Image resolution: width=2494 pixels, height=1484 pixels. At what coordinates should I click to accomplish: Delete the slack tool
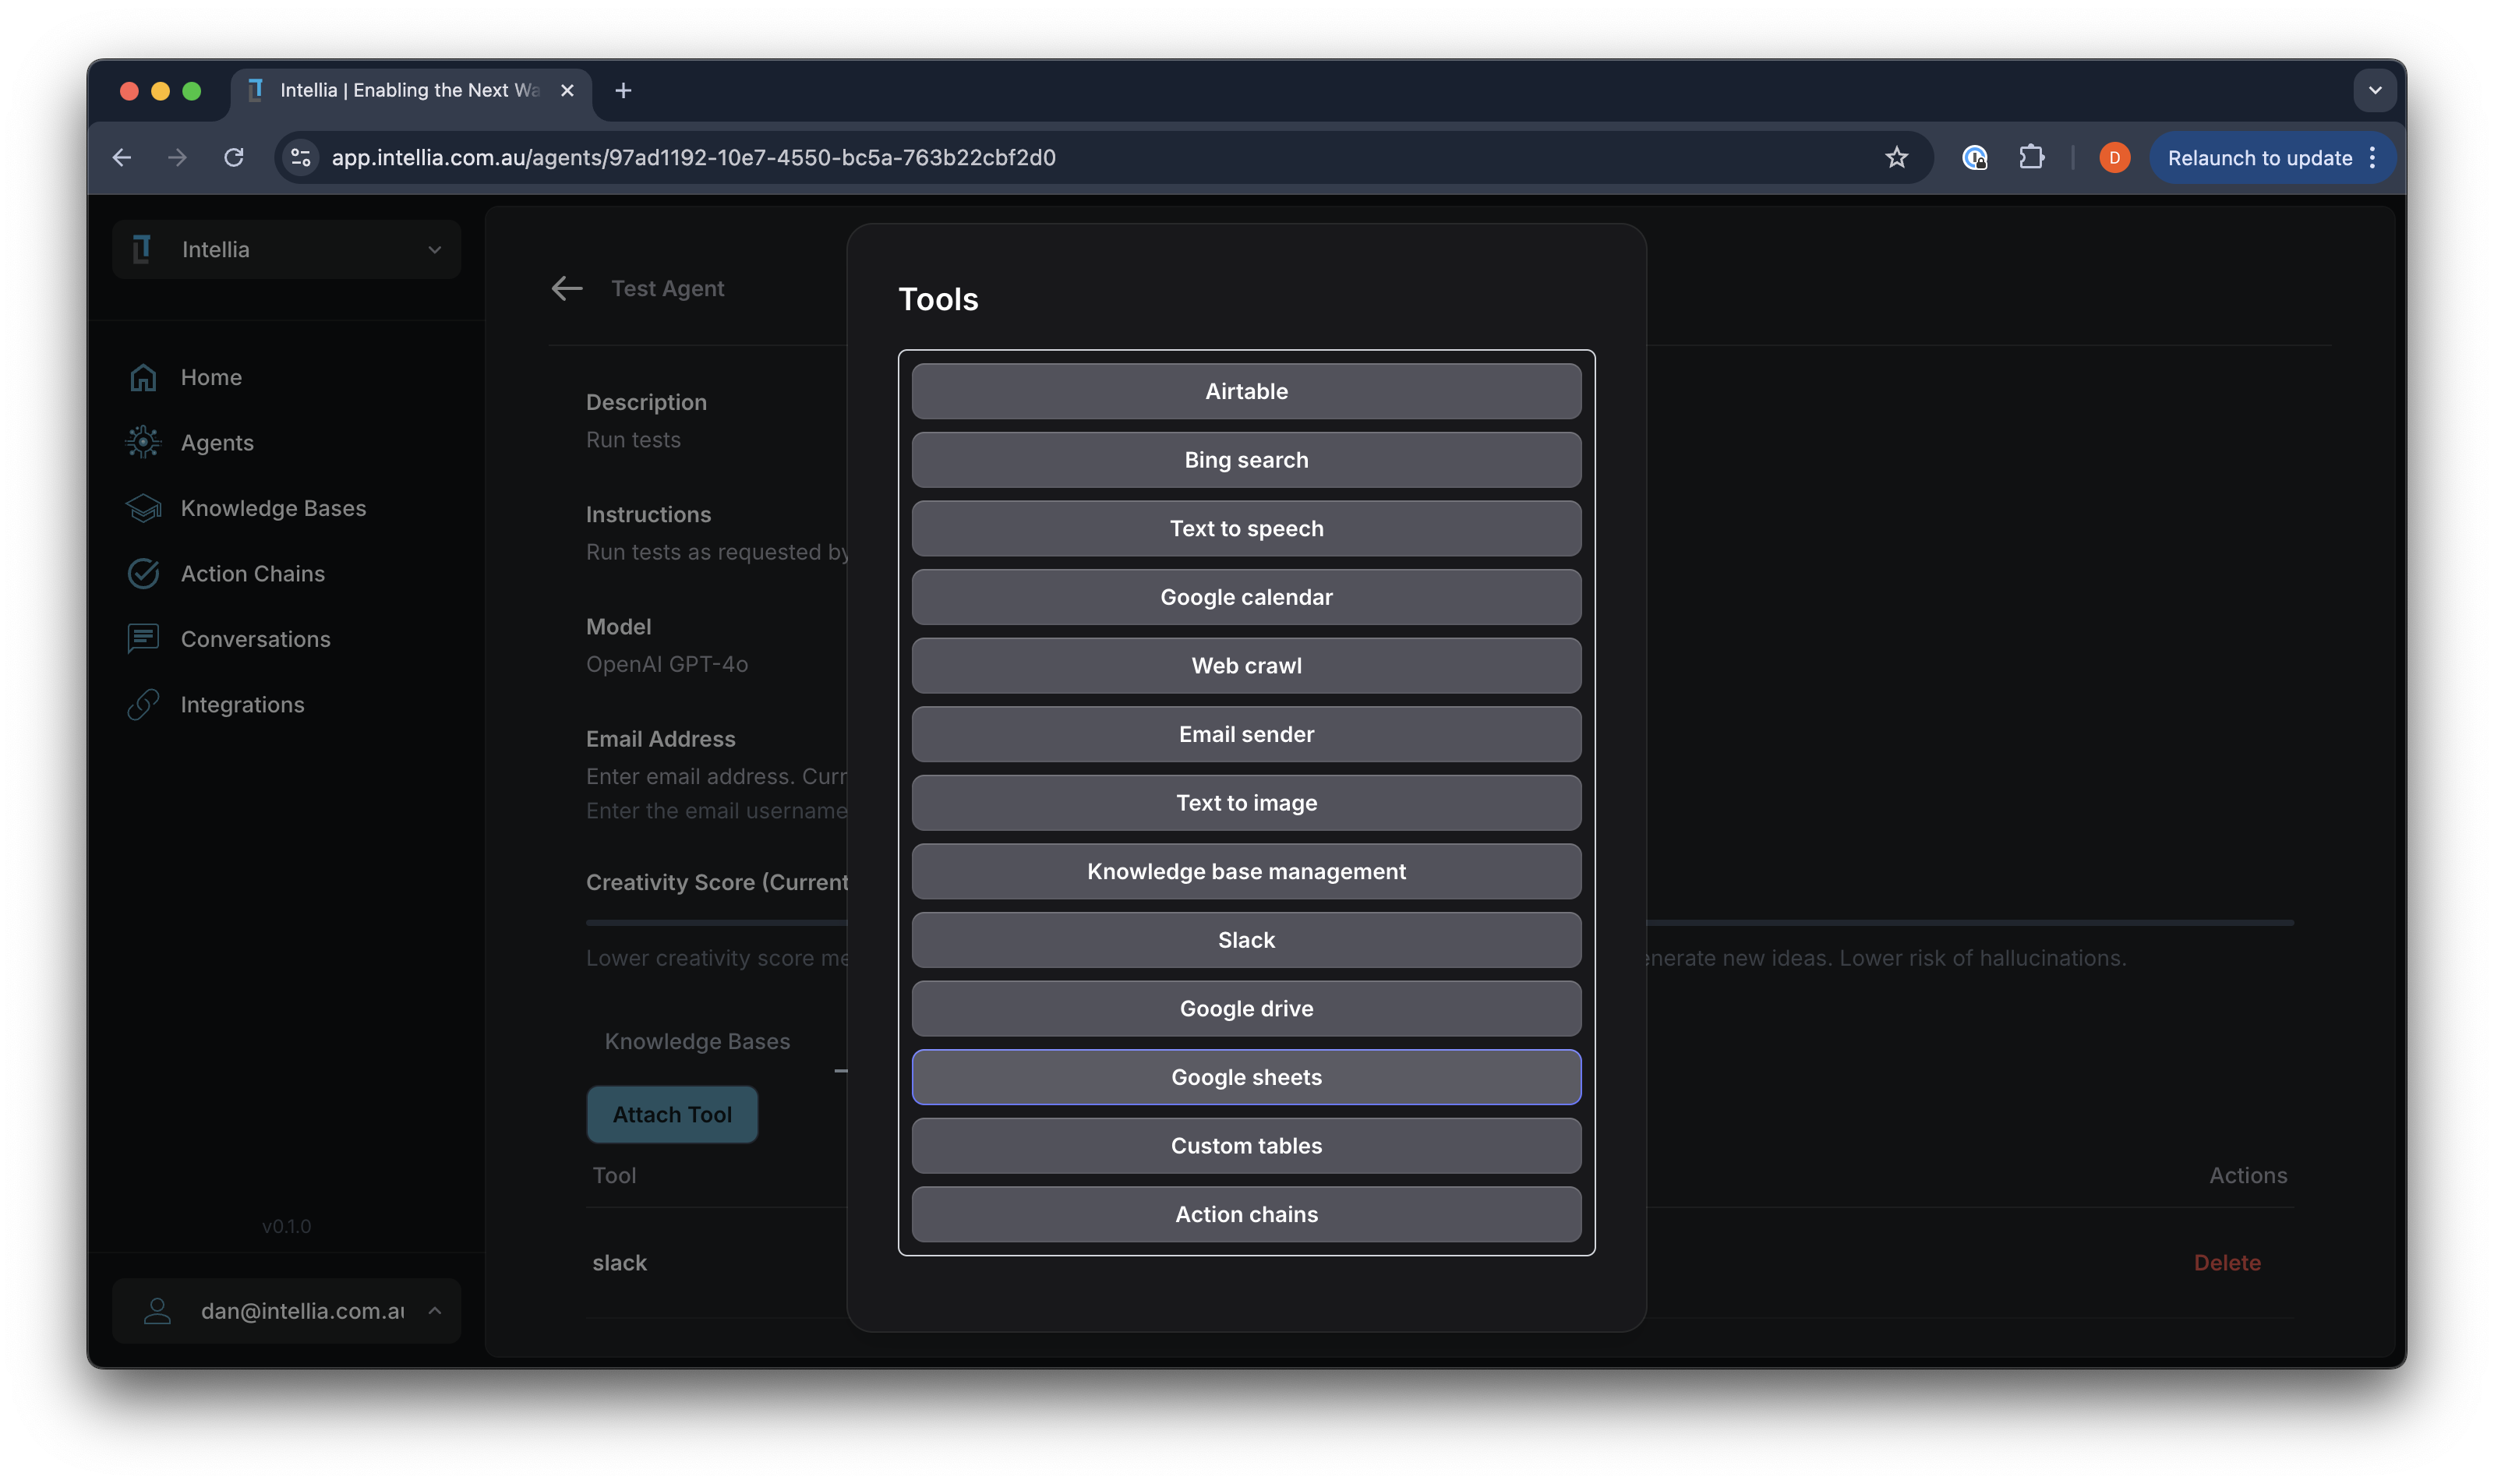2226,1262
